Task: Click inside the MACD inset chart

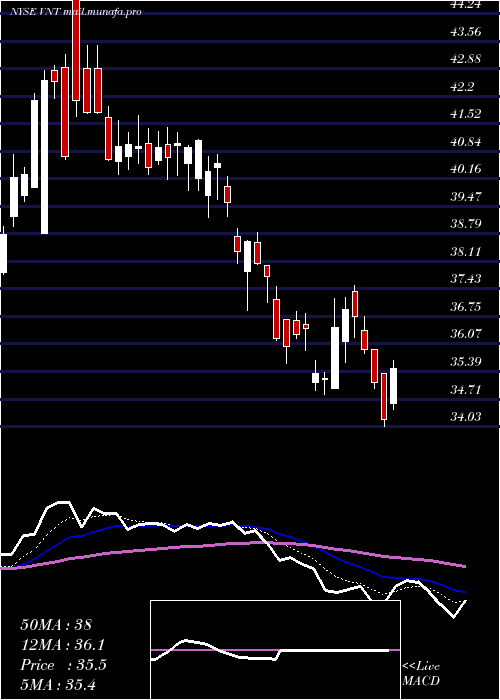Action: [x=275, y=650]
